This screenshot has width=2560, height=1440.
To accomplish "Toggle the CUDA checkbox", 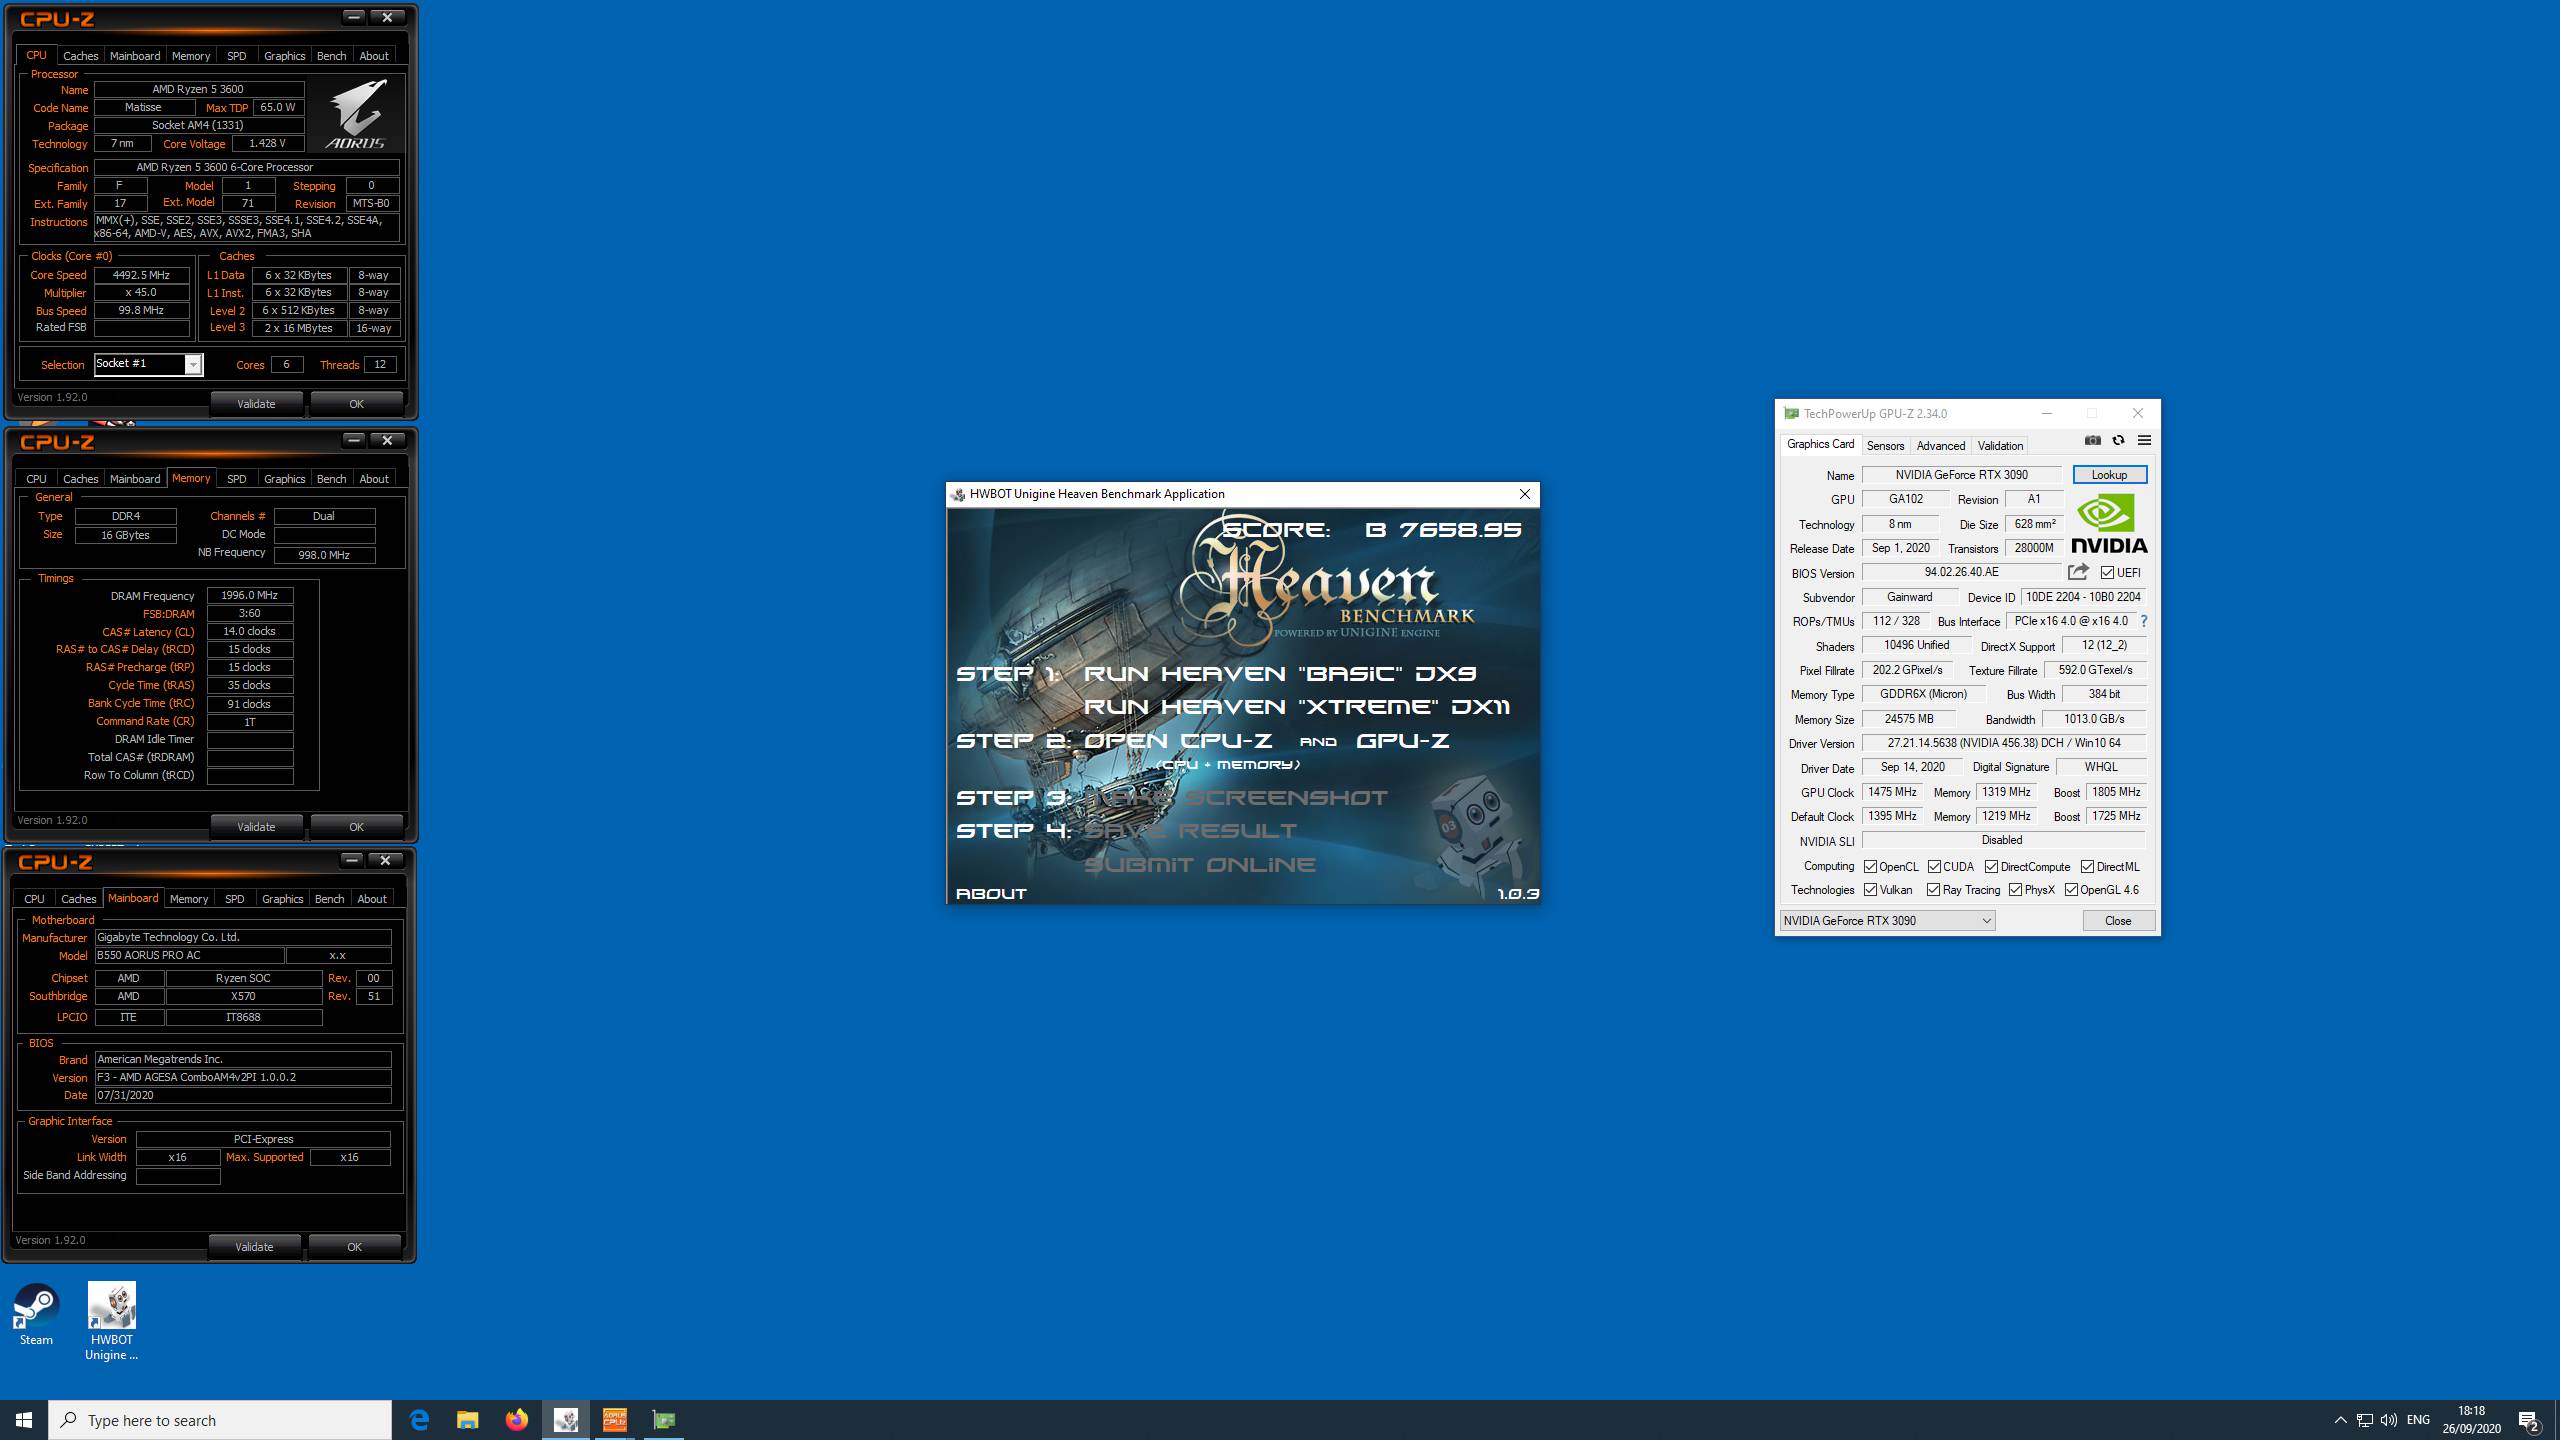I will point(1934,867).
